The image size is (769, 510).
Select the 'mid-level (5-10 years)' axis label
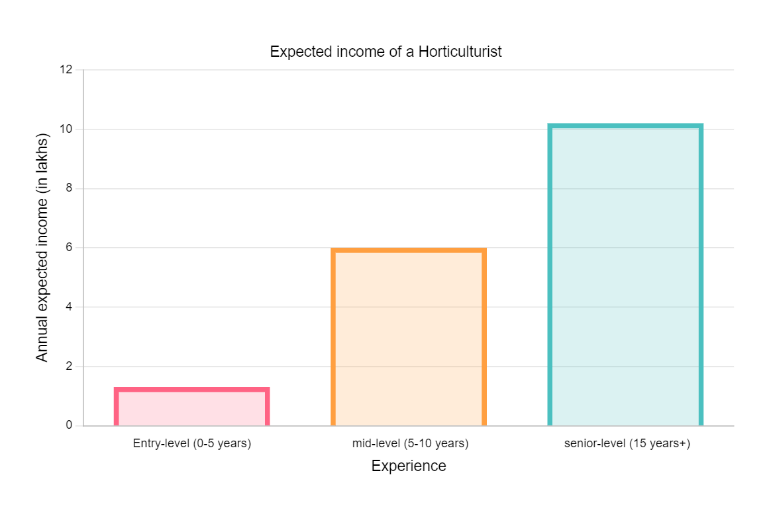[409, 443]
